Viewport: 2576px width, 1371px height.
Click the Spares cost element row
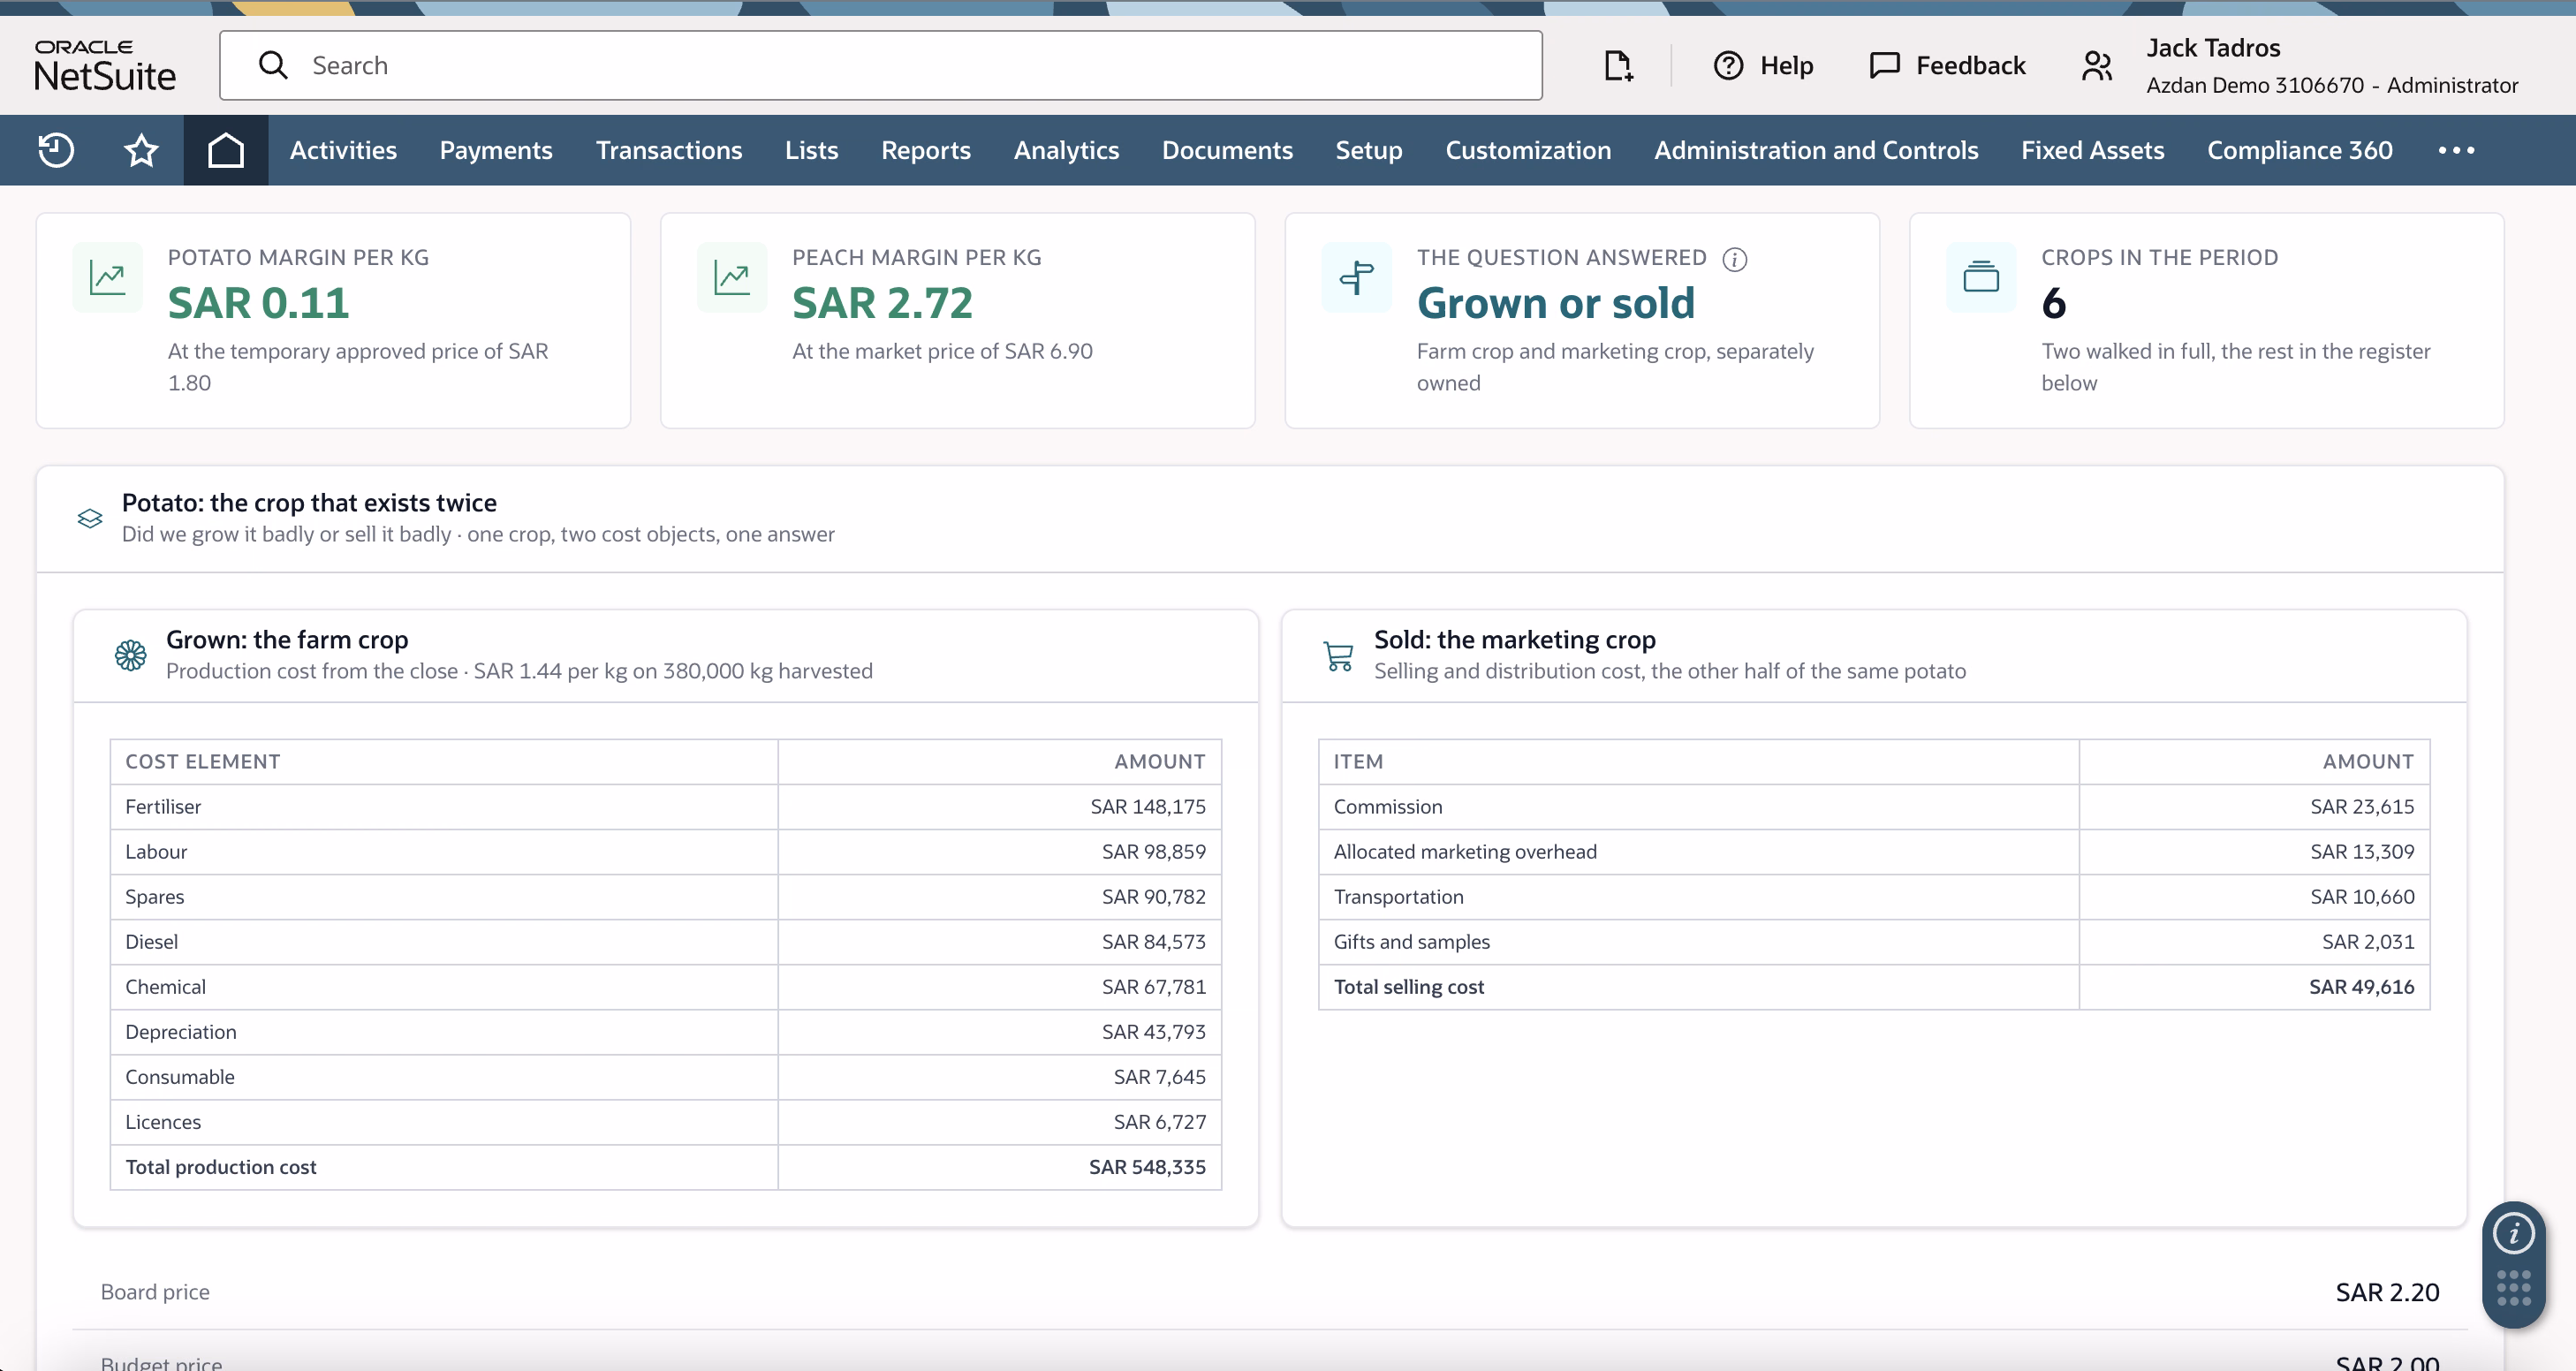click(666, 897)
